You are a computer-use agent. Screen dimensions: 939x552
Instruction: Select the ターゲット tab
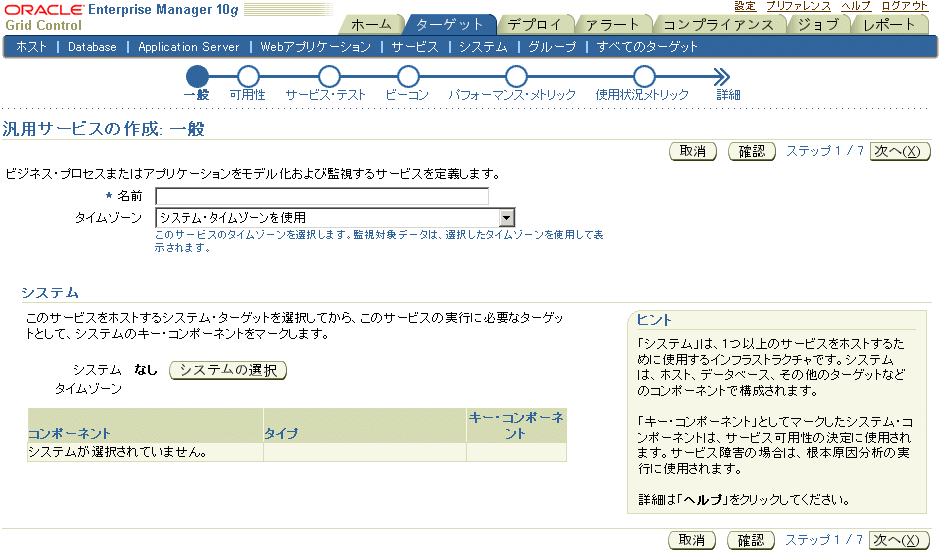coord(449,25)
